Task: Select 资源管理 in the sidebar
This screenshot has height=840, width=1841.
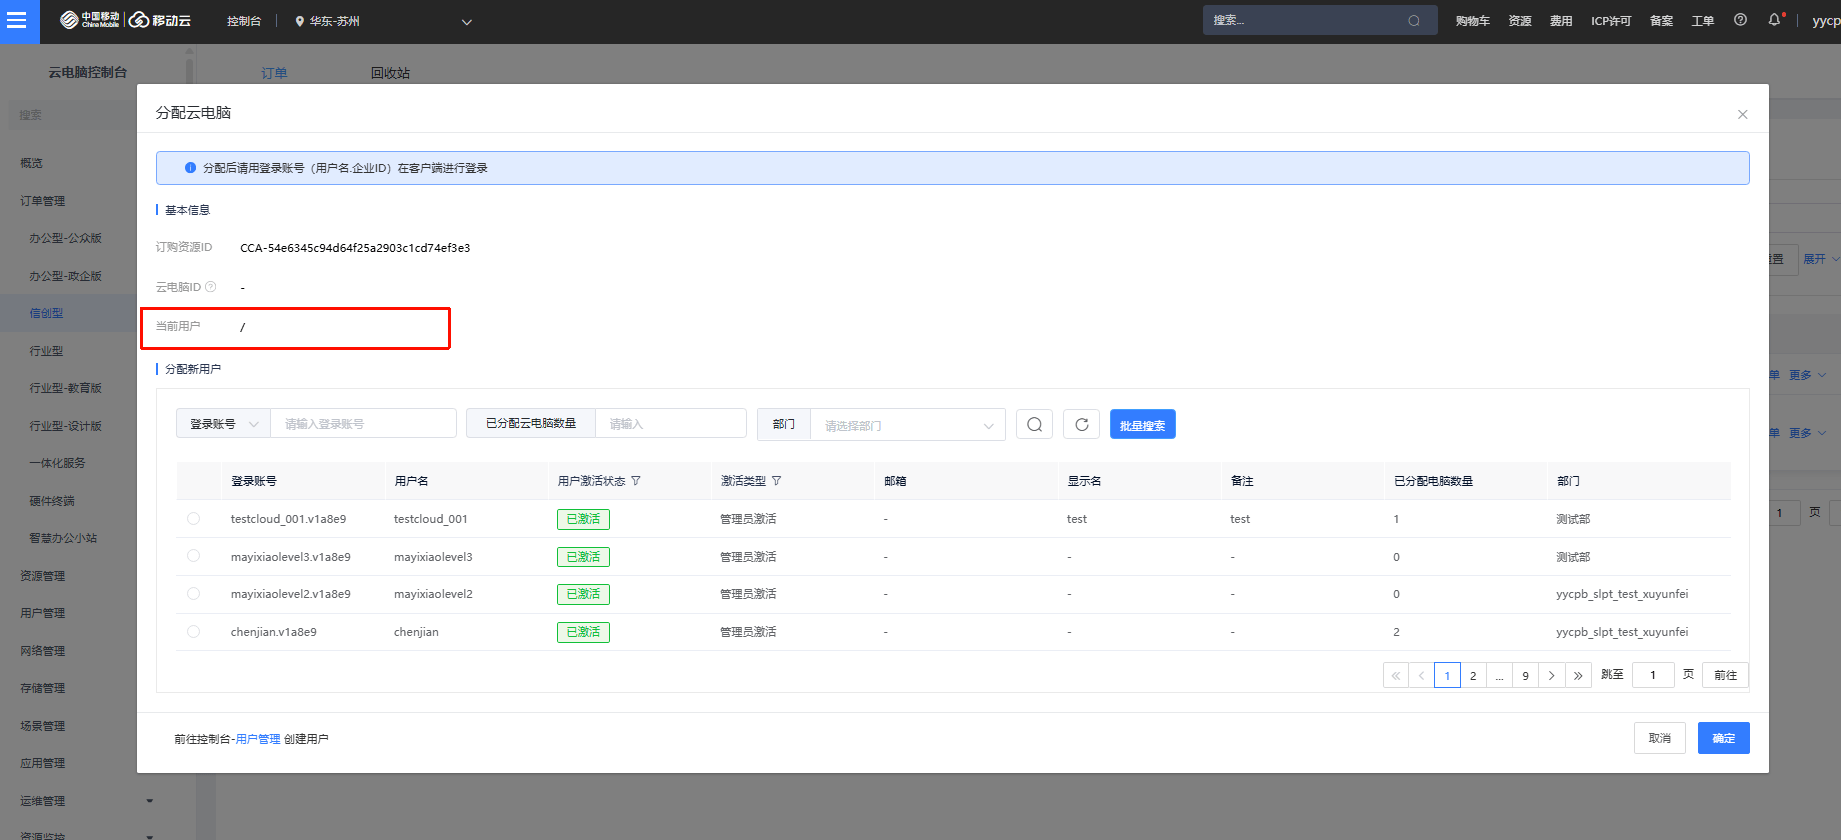Action: point(43,576)
